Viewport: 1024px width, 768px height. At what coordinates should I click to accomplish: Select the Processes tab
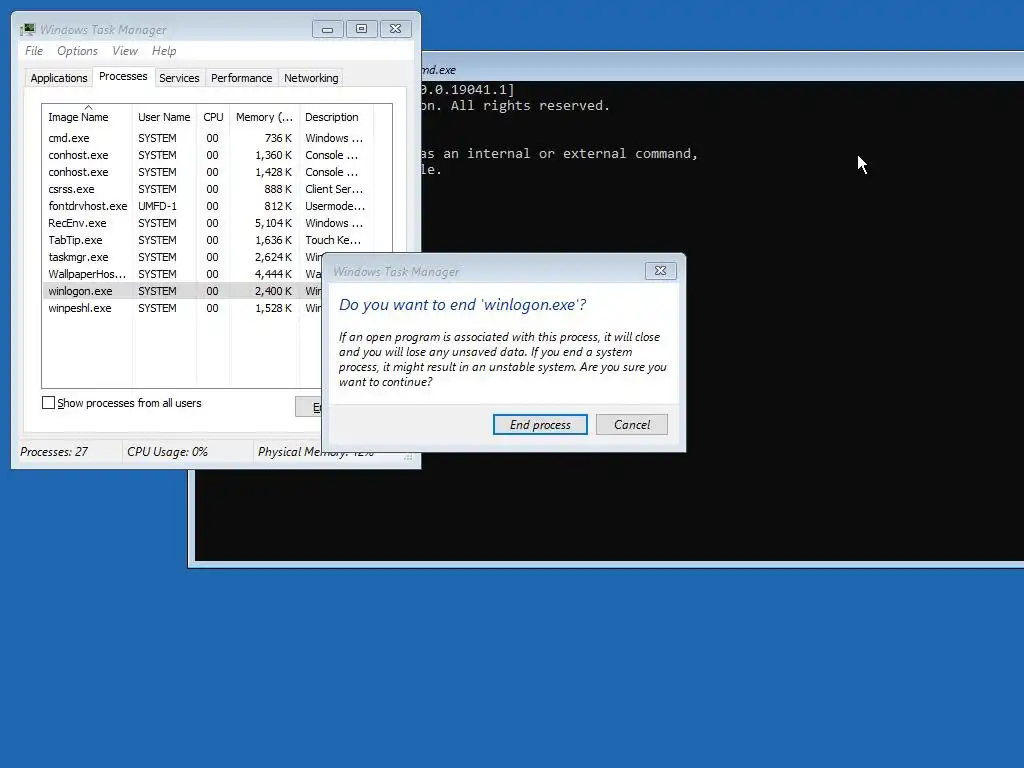pyautogui.click(x=123, y=76)
